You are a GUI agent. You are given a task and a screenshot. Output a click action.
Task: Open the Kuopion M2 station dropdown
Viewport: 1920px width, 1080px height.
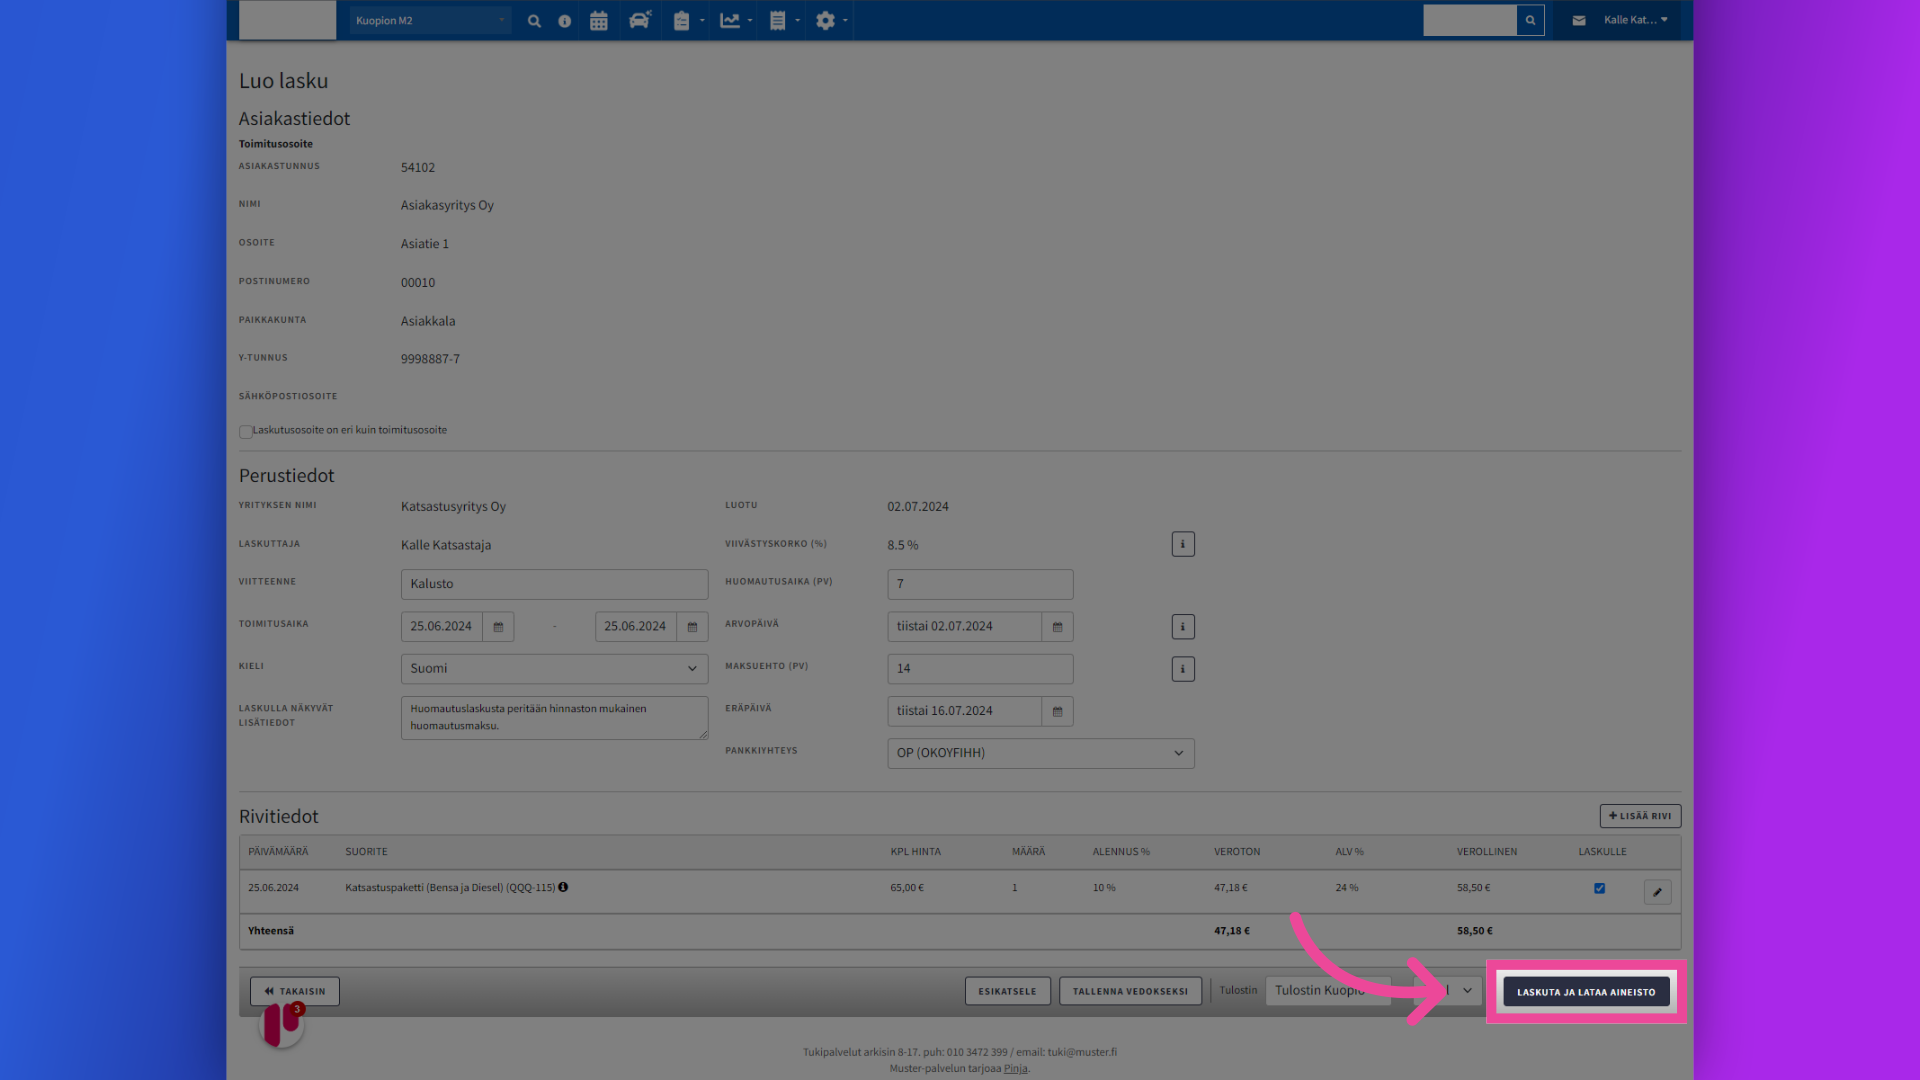pyautogui.click(x=430, y=20)
